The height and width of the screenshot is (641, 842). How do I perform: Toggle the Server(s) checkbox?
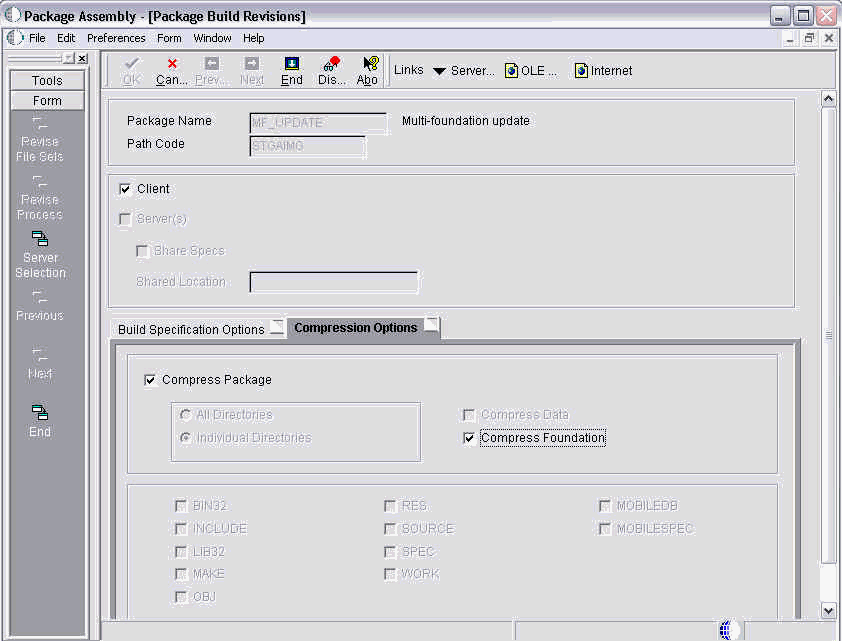pos(125,219)
